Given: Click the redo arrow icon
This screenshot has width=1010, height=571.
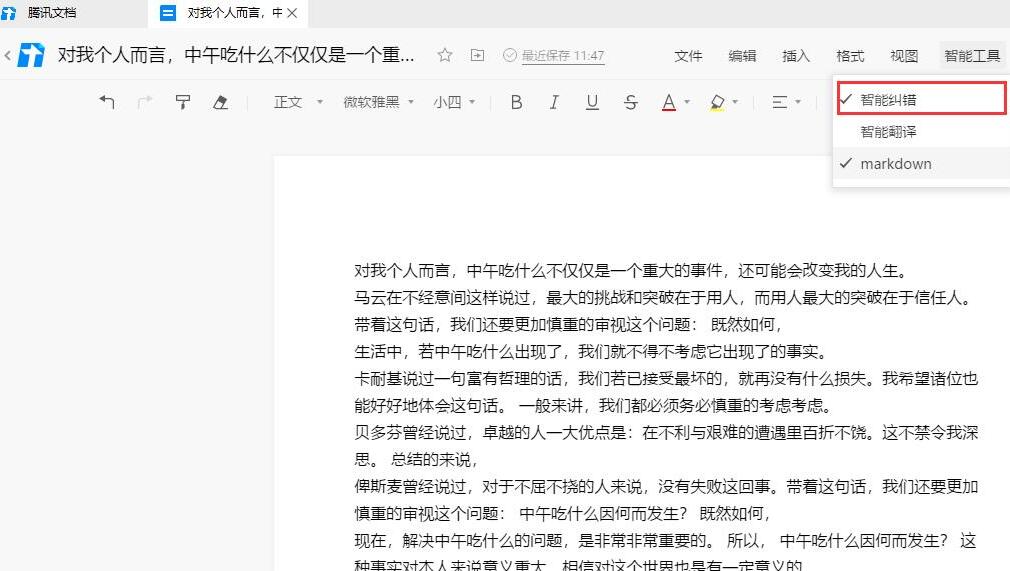Looking at the screenshot, I should 146,101.
